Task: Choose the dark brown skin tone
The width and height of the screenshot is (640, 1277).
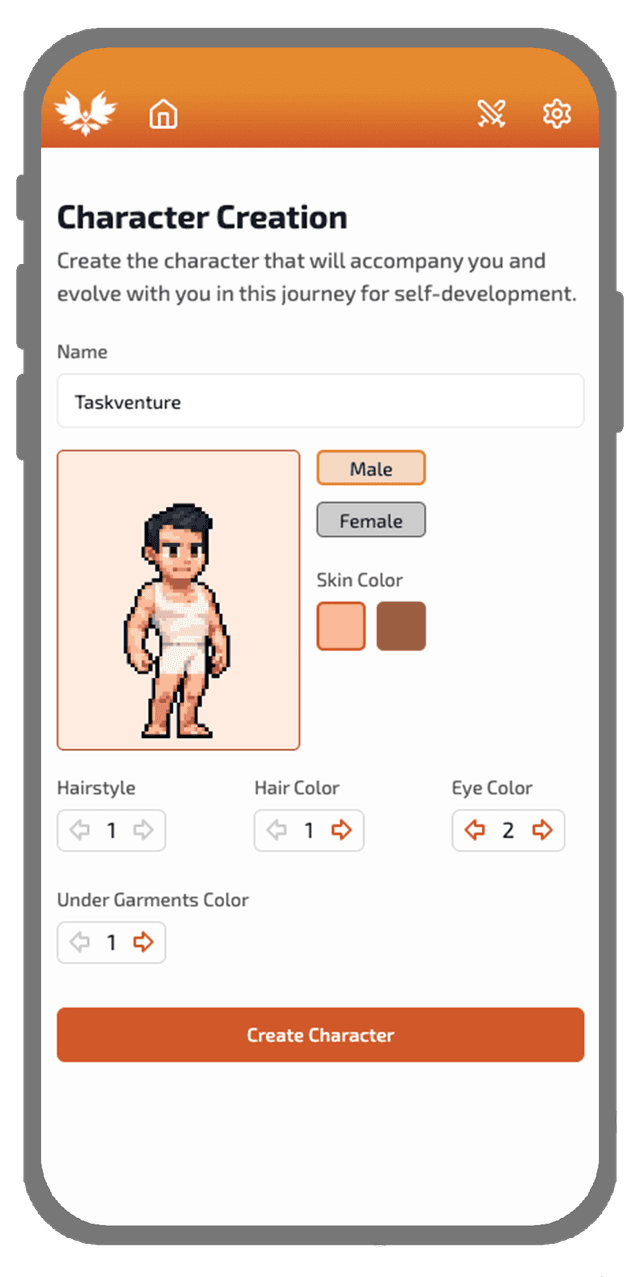Action: [401, 626]
